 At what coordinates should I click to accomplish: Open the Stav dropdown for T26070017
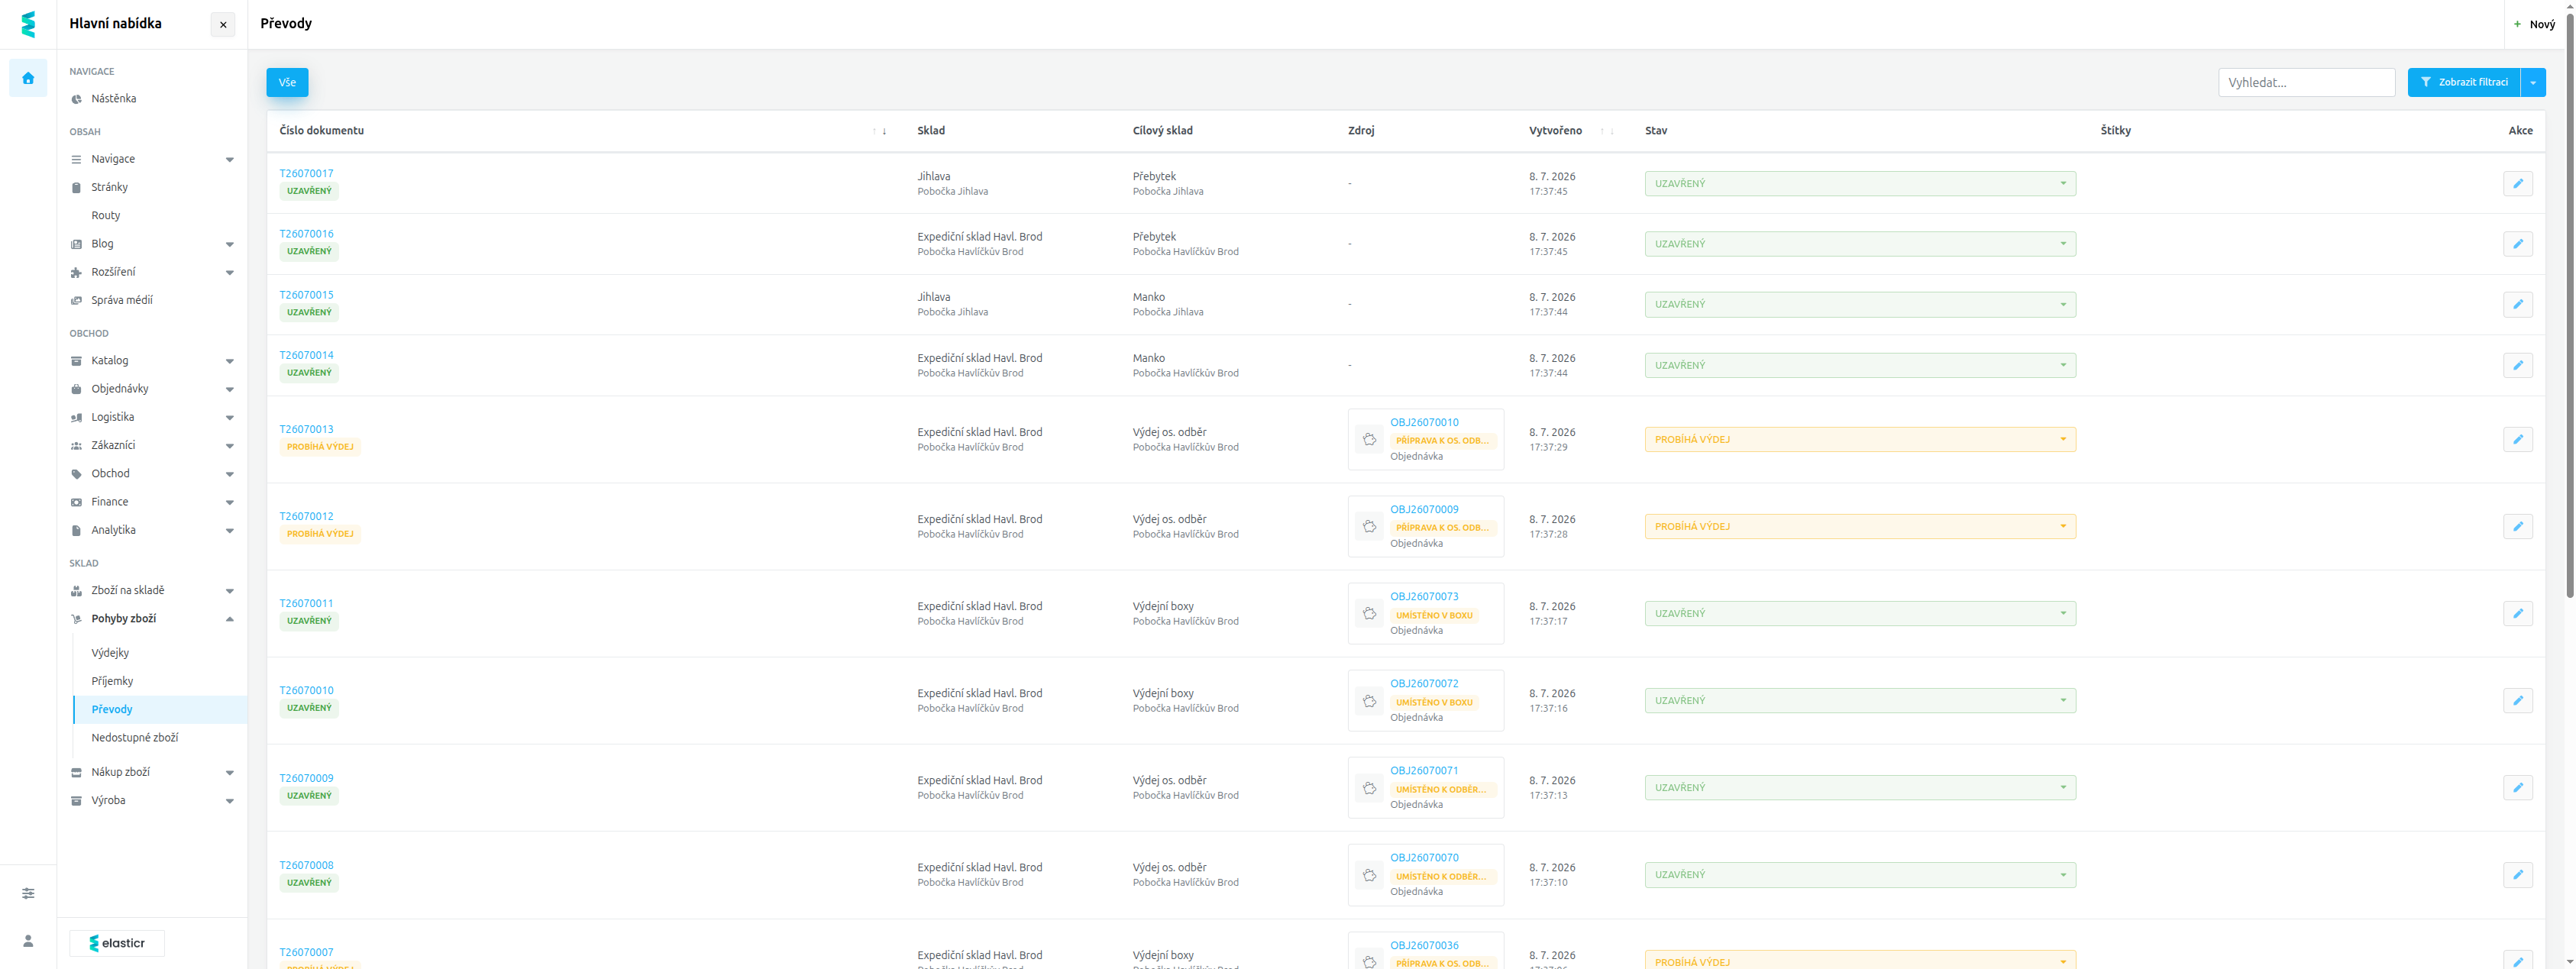click(x=1860, y=184)
